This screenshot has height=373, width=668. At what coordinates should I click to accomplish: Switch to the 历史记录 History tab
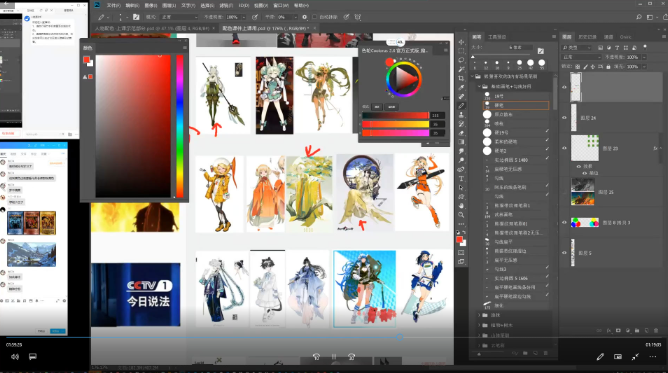click(x=587, y=37)
